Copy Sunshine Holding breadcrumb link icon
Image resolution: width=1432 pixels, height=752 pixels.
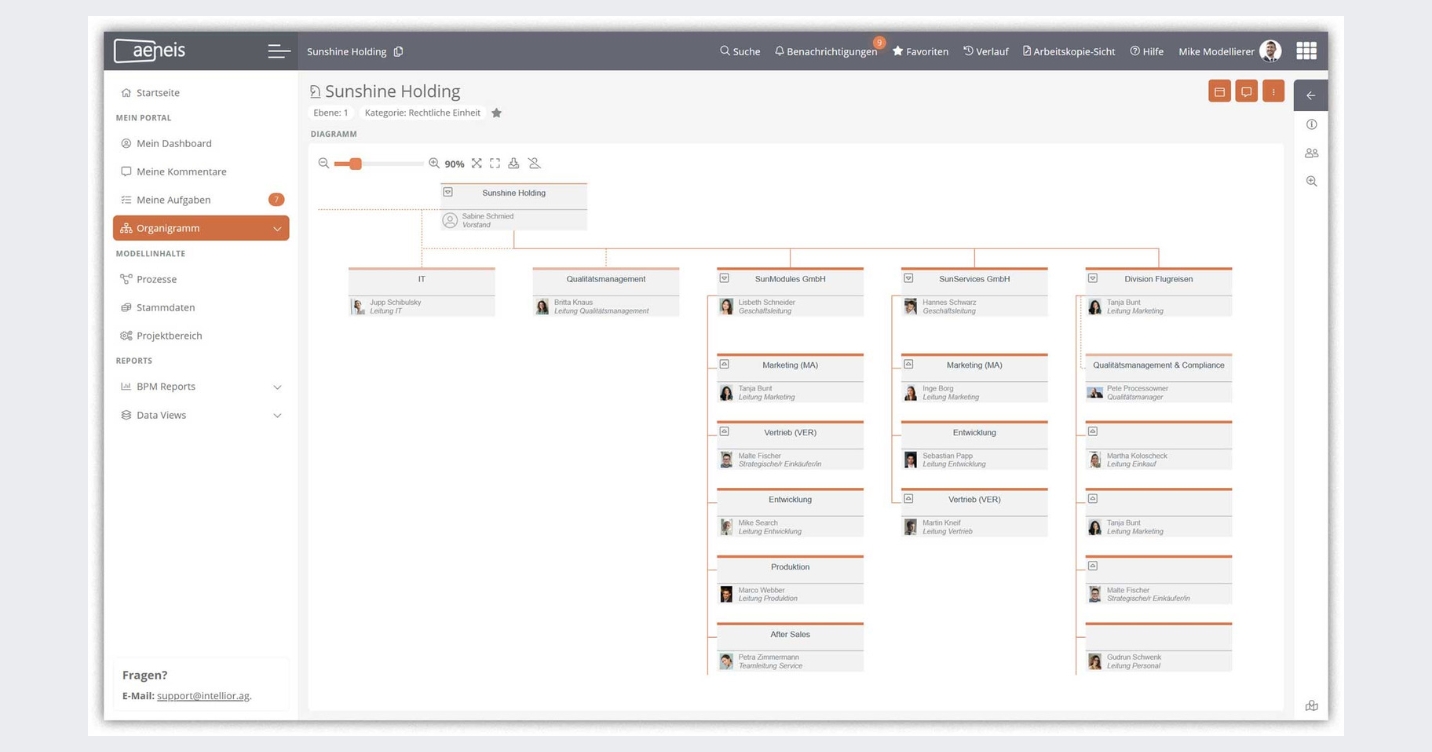(398, 52)
